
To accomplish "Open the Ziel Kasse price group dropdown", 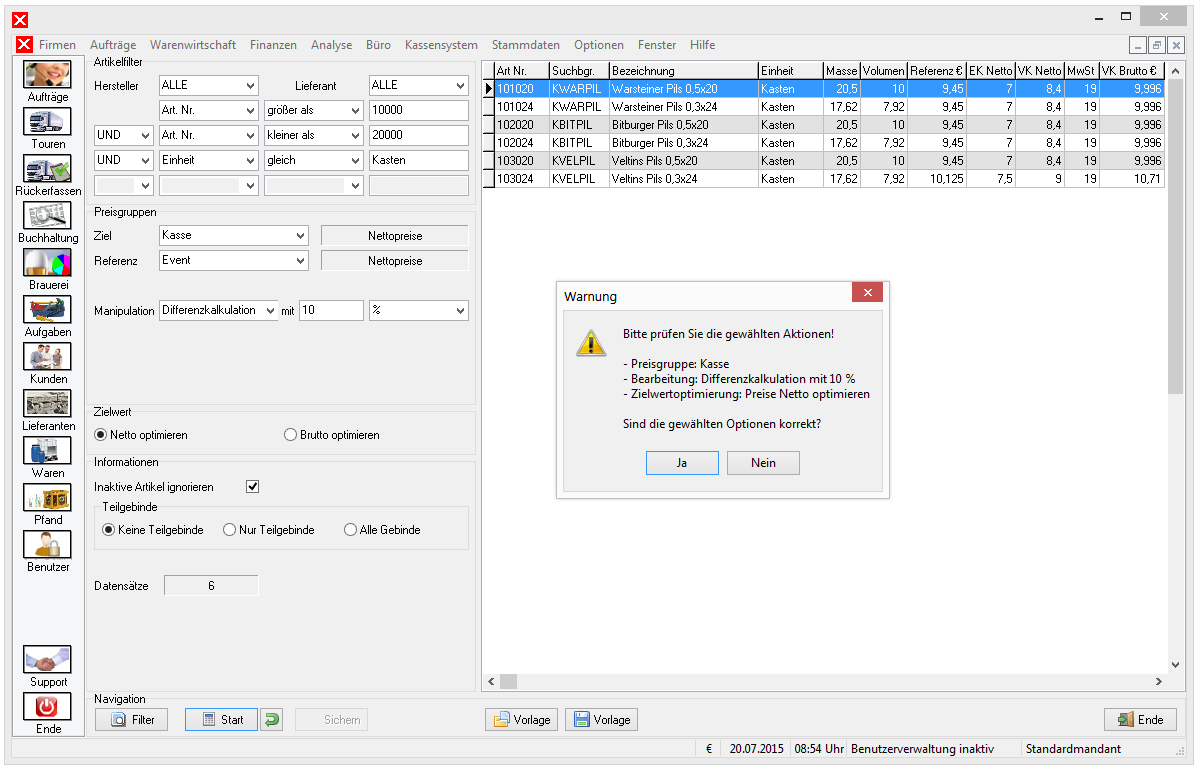I will [234, 235].
